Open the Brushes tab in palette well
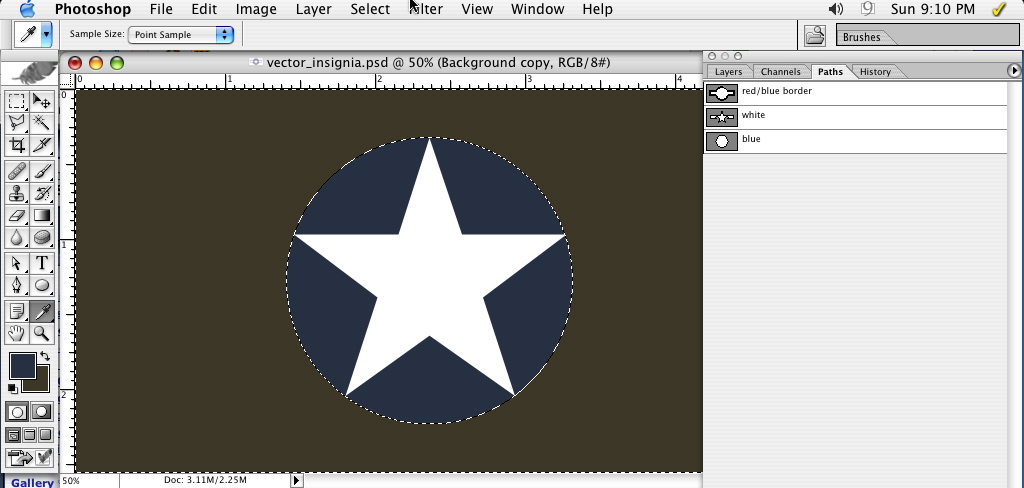The image size is (1024, 488). (861, 37)
